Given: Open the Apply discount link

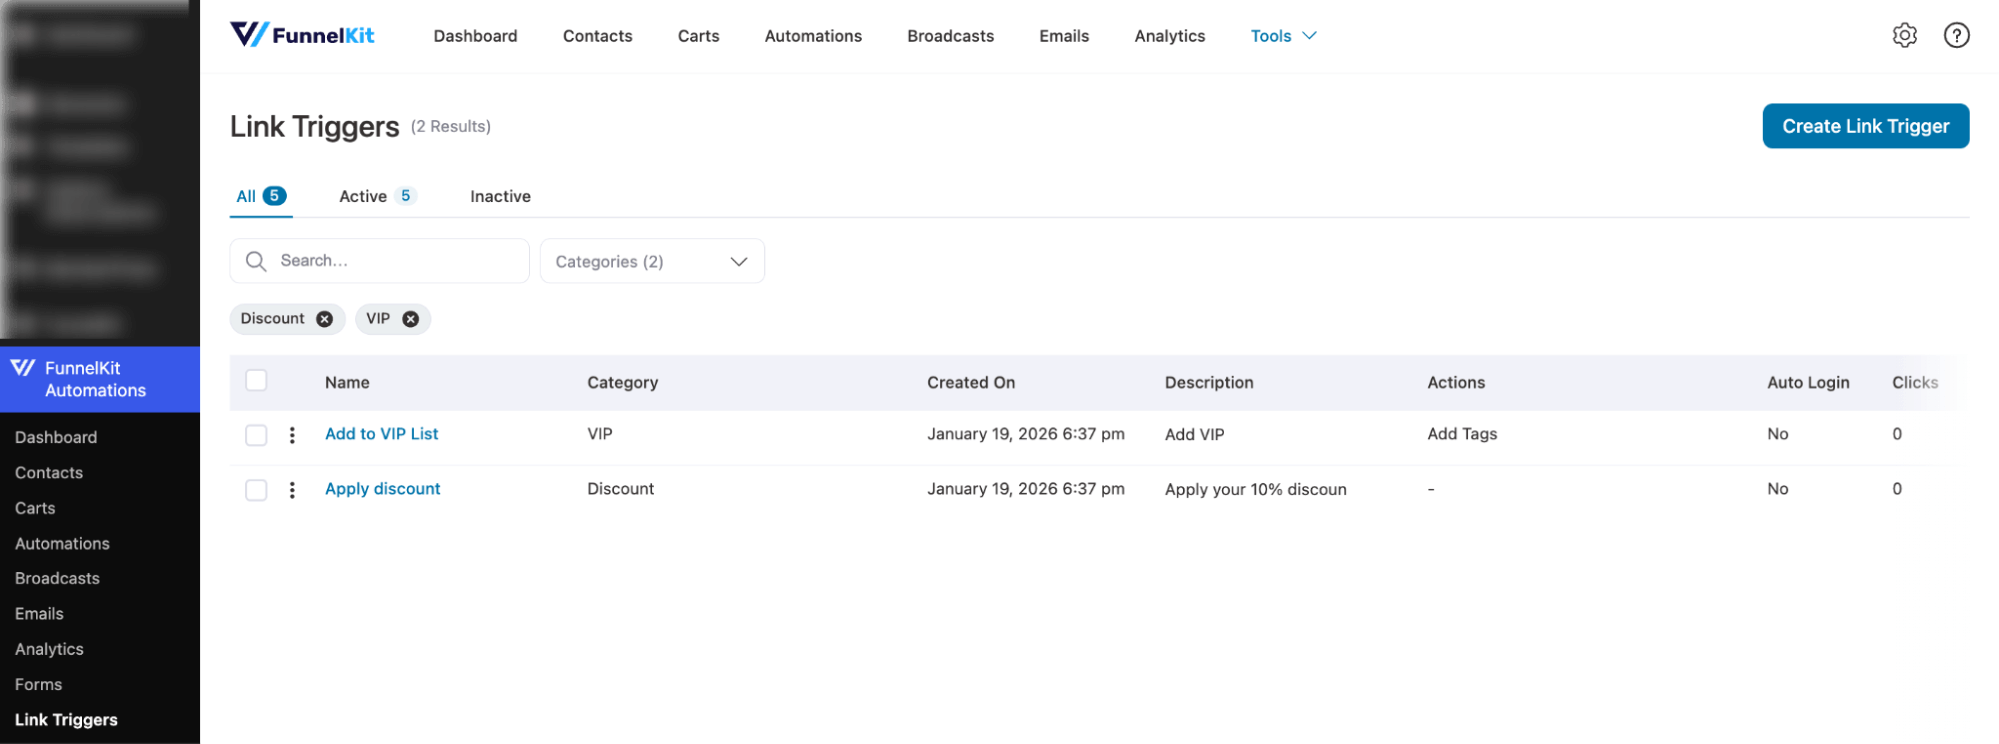Looking at the screenshot, I should click(x=382, y=489).
